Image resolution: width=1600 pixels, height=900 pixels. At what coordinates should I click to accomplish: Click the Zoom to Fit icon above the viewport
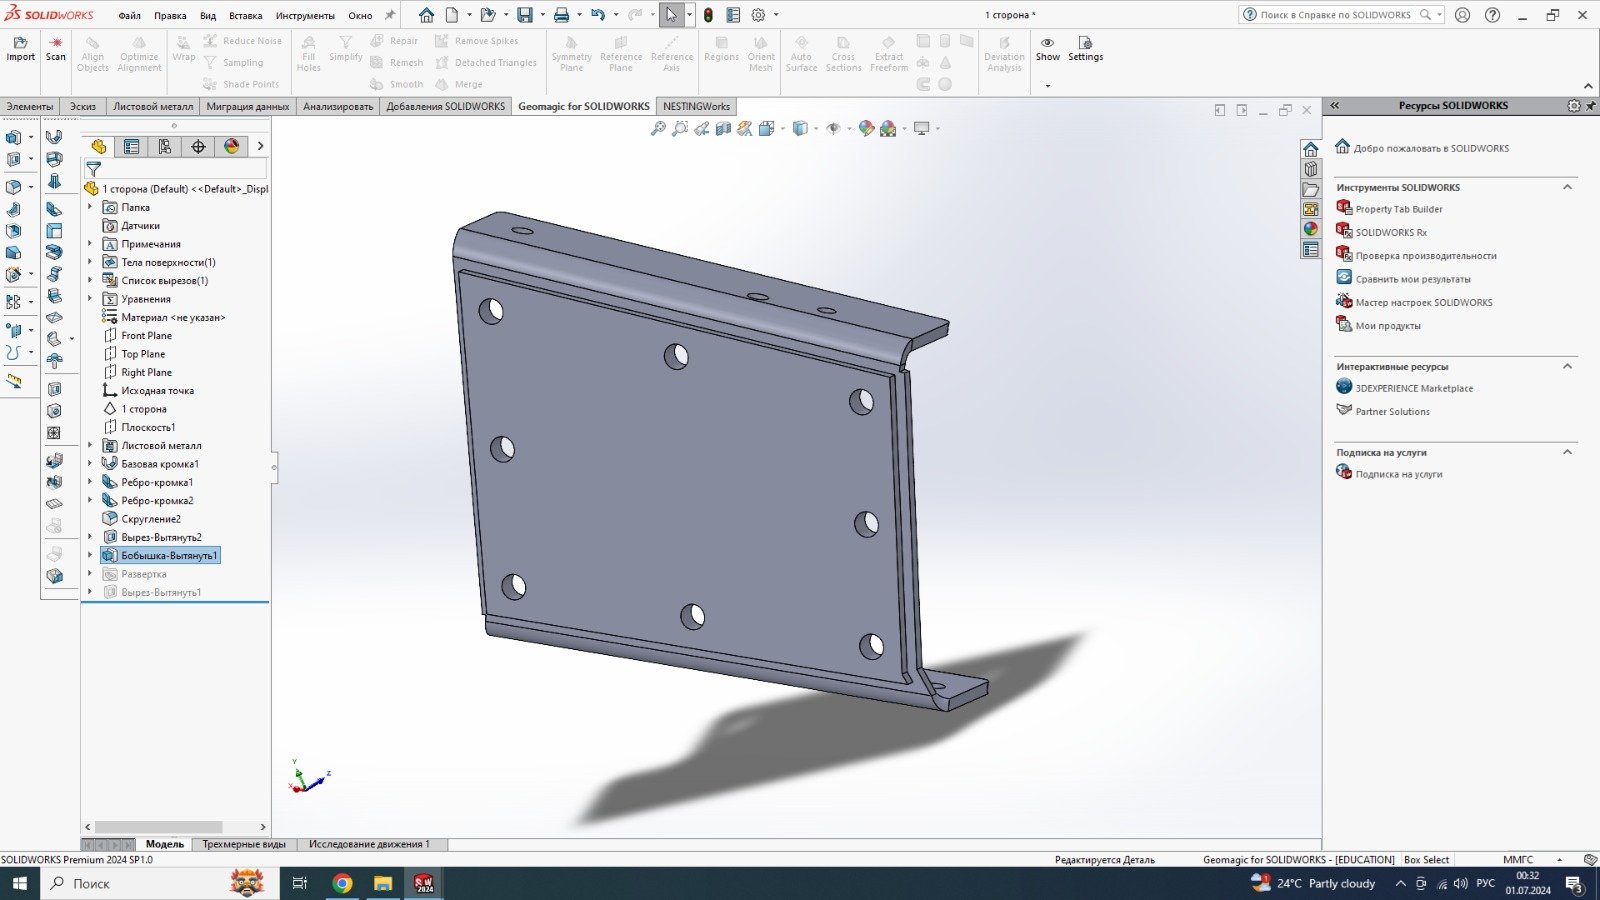click(658, 128)
